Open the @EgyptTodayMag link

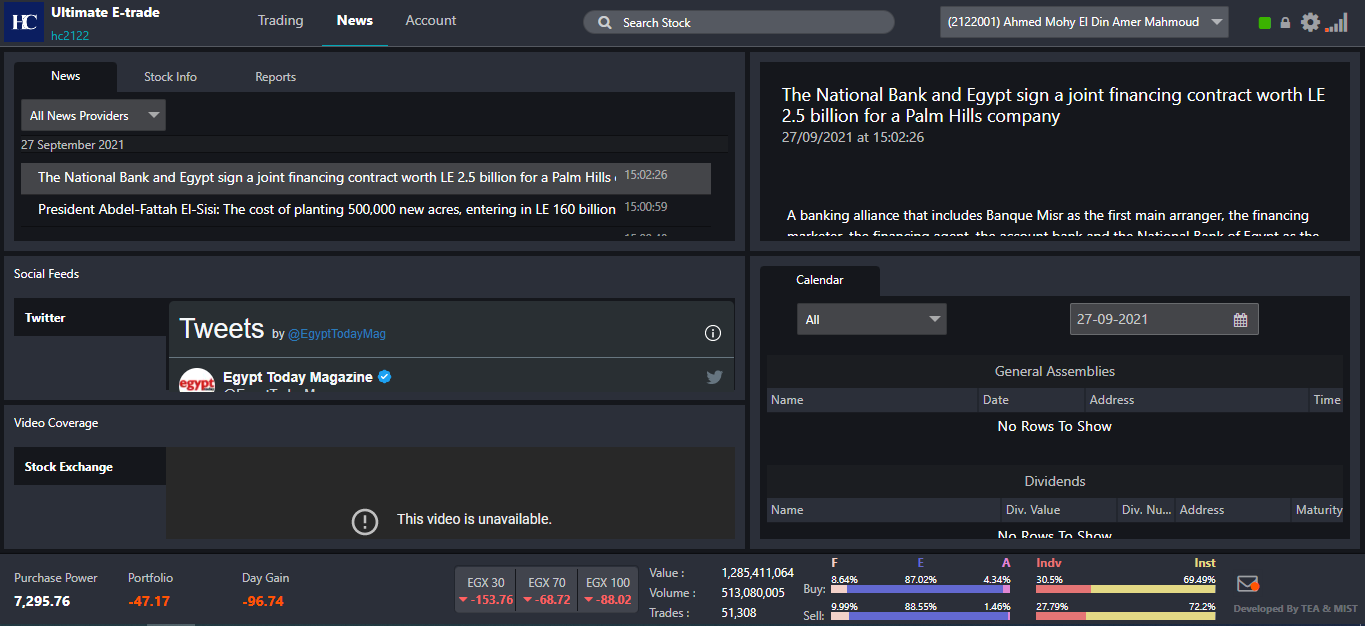tap(337, 334)
